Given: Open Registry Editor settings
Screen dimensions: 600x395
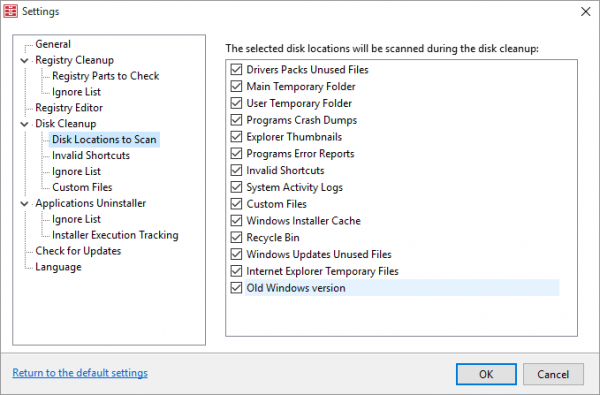Looking at the screenshot, I should [x=69, y=108].
